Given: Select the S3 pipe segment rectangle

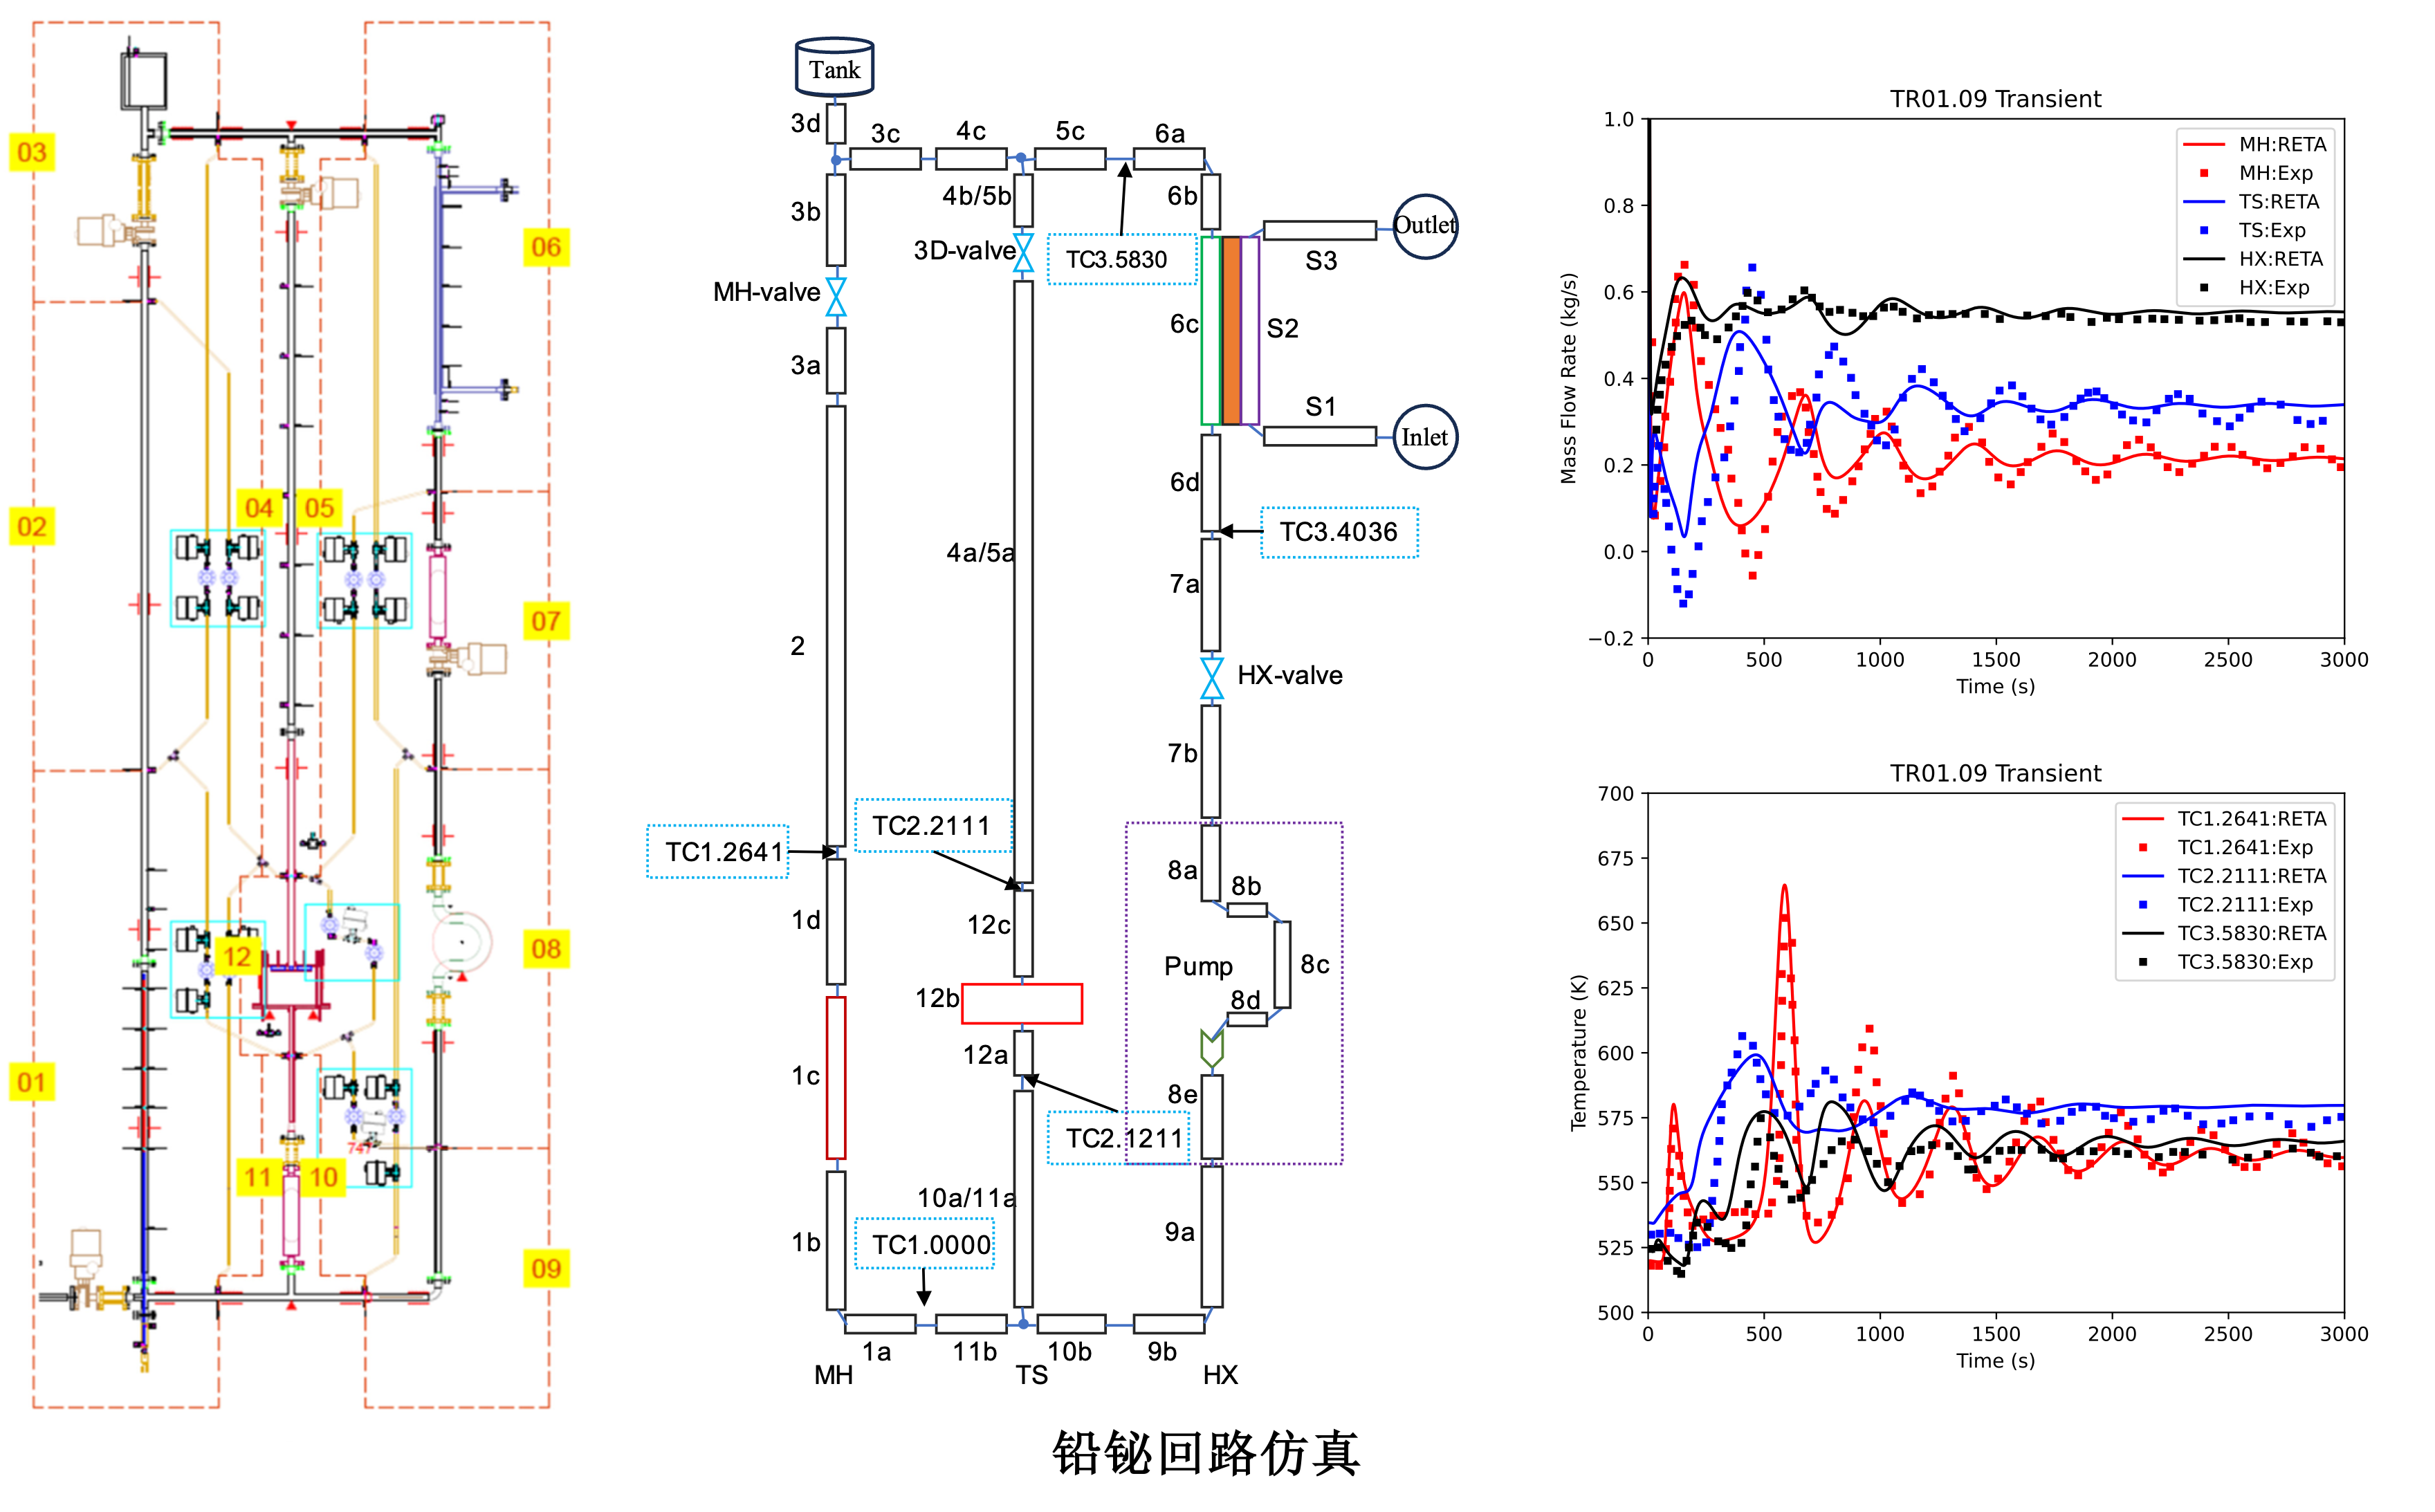Looking at the screenshot, I should (1320, 230).
